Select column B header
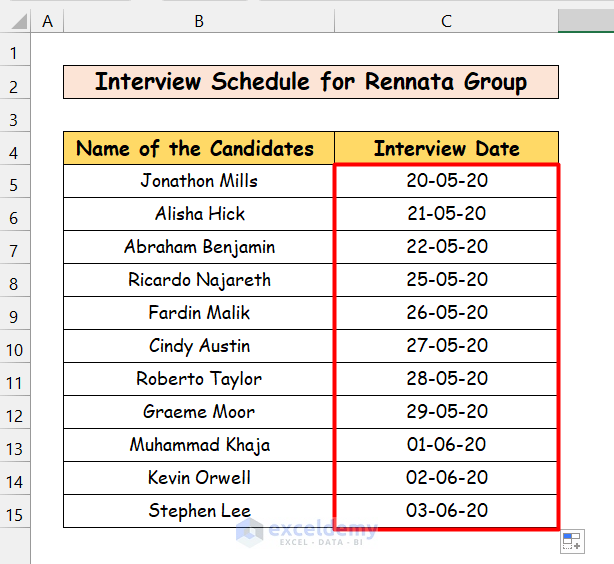 pos(199,21)
